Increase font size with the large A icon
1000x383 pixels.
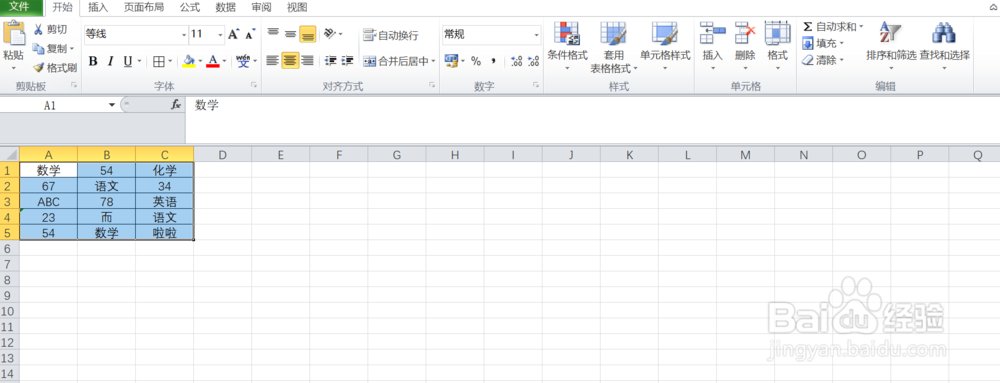(x=233, y=34)
